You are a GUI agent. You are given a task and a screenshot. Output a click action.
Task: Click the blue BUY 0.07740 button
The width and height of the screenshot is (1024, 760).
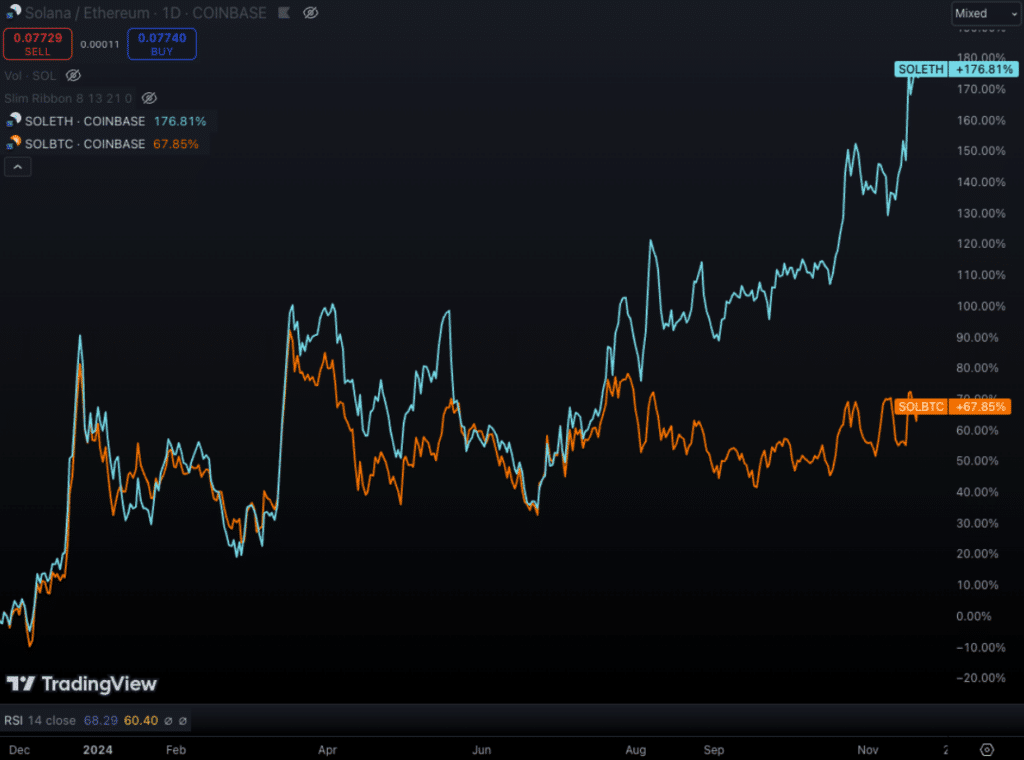coord(162,44)
